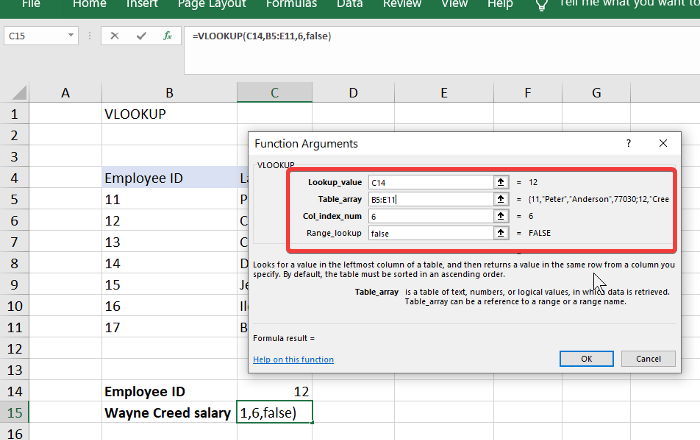700x440 pixels.
Task: Open the Home tab
Action: click(x=89, y=4)
